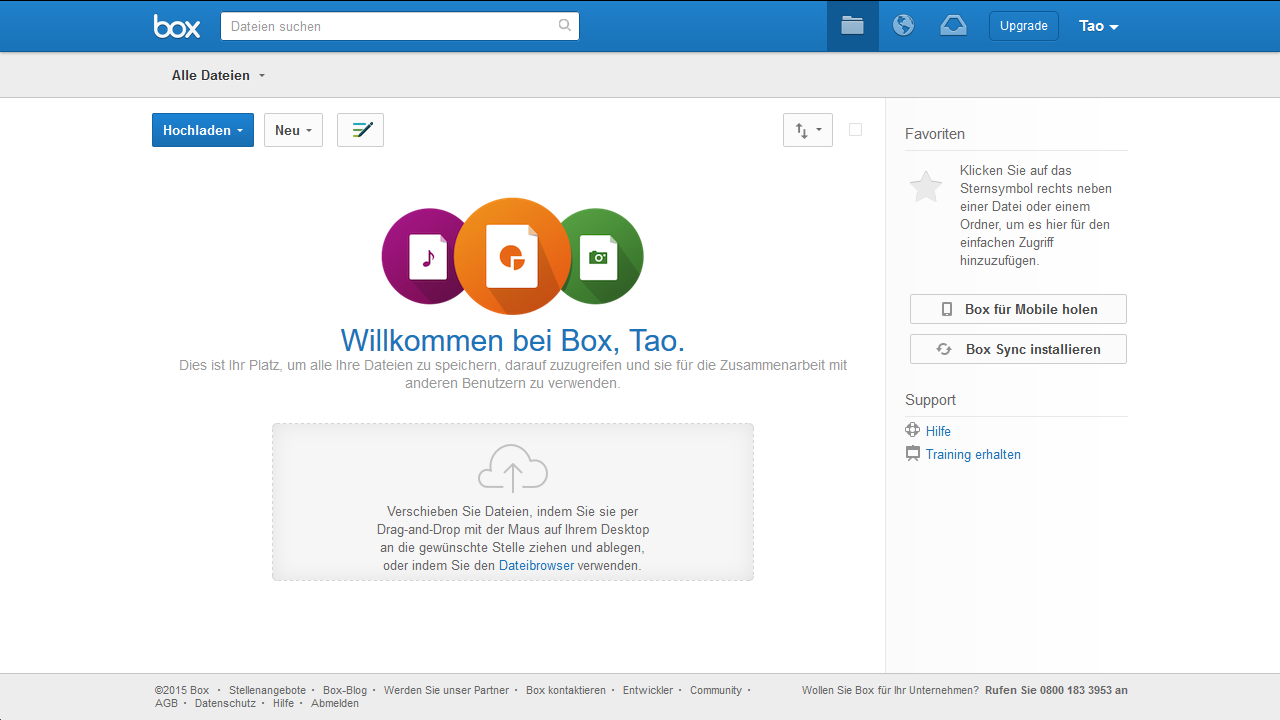Open the All Files folder icon in header

pyautogui.click(x=852, y=26)
